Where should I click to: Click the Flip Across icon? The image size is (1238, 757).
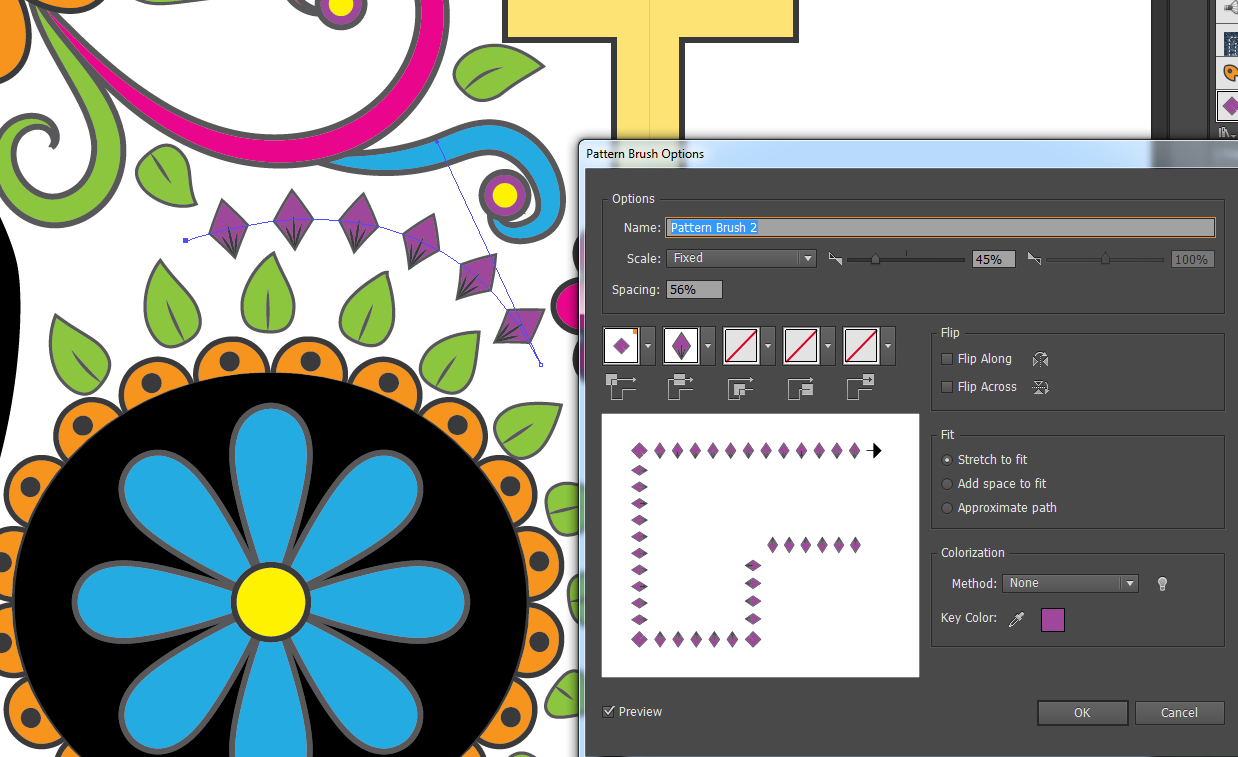[1040, 387]
